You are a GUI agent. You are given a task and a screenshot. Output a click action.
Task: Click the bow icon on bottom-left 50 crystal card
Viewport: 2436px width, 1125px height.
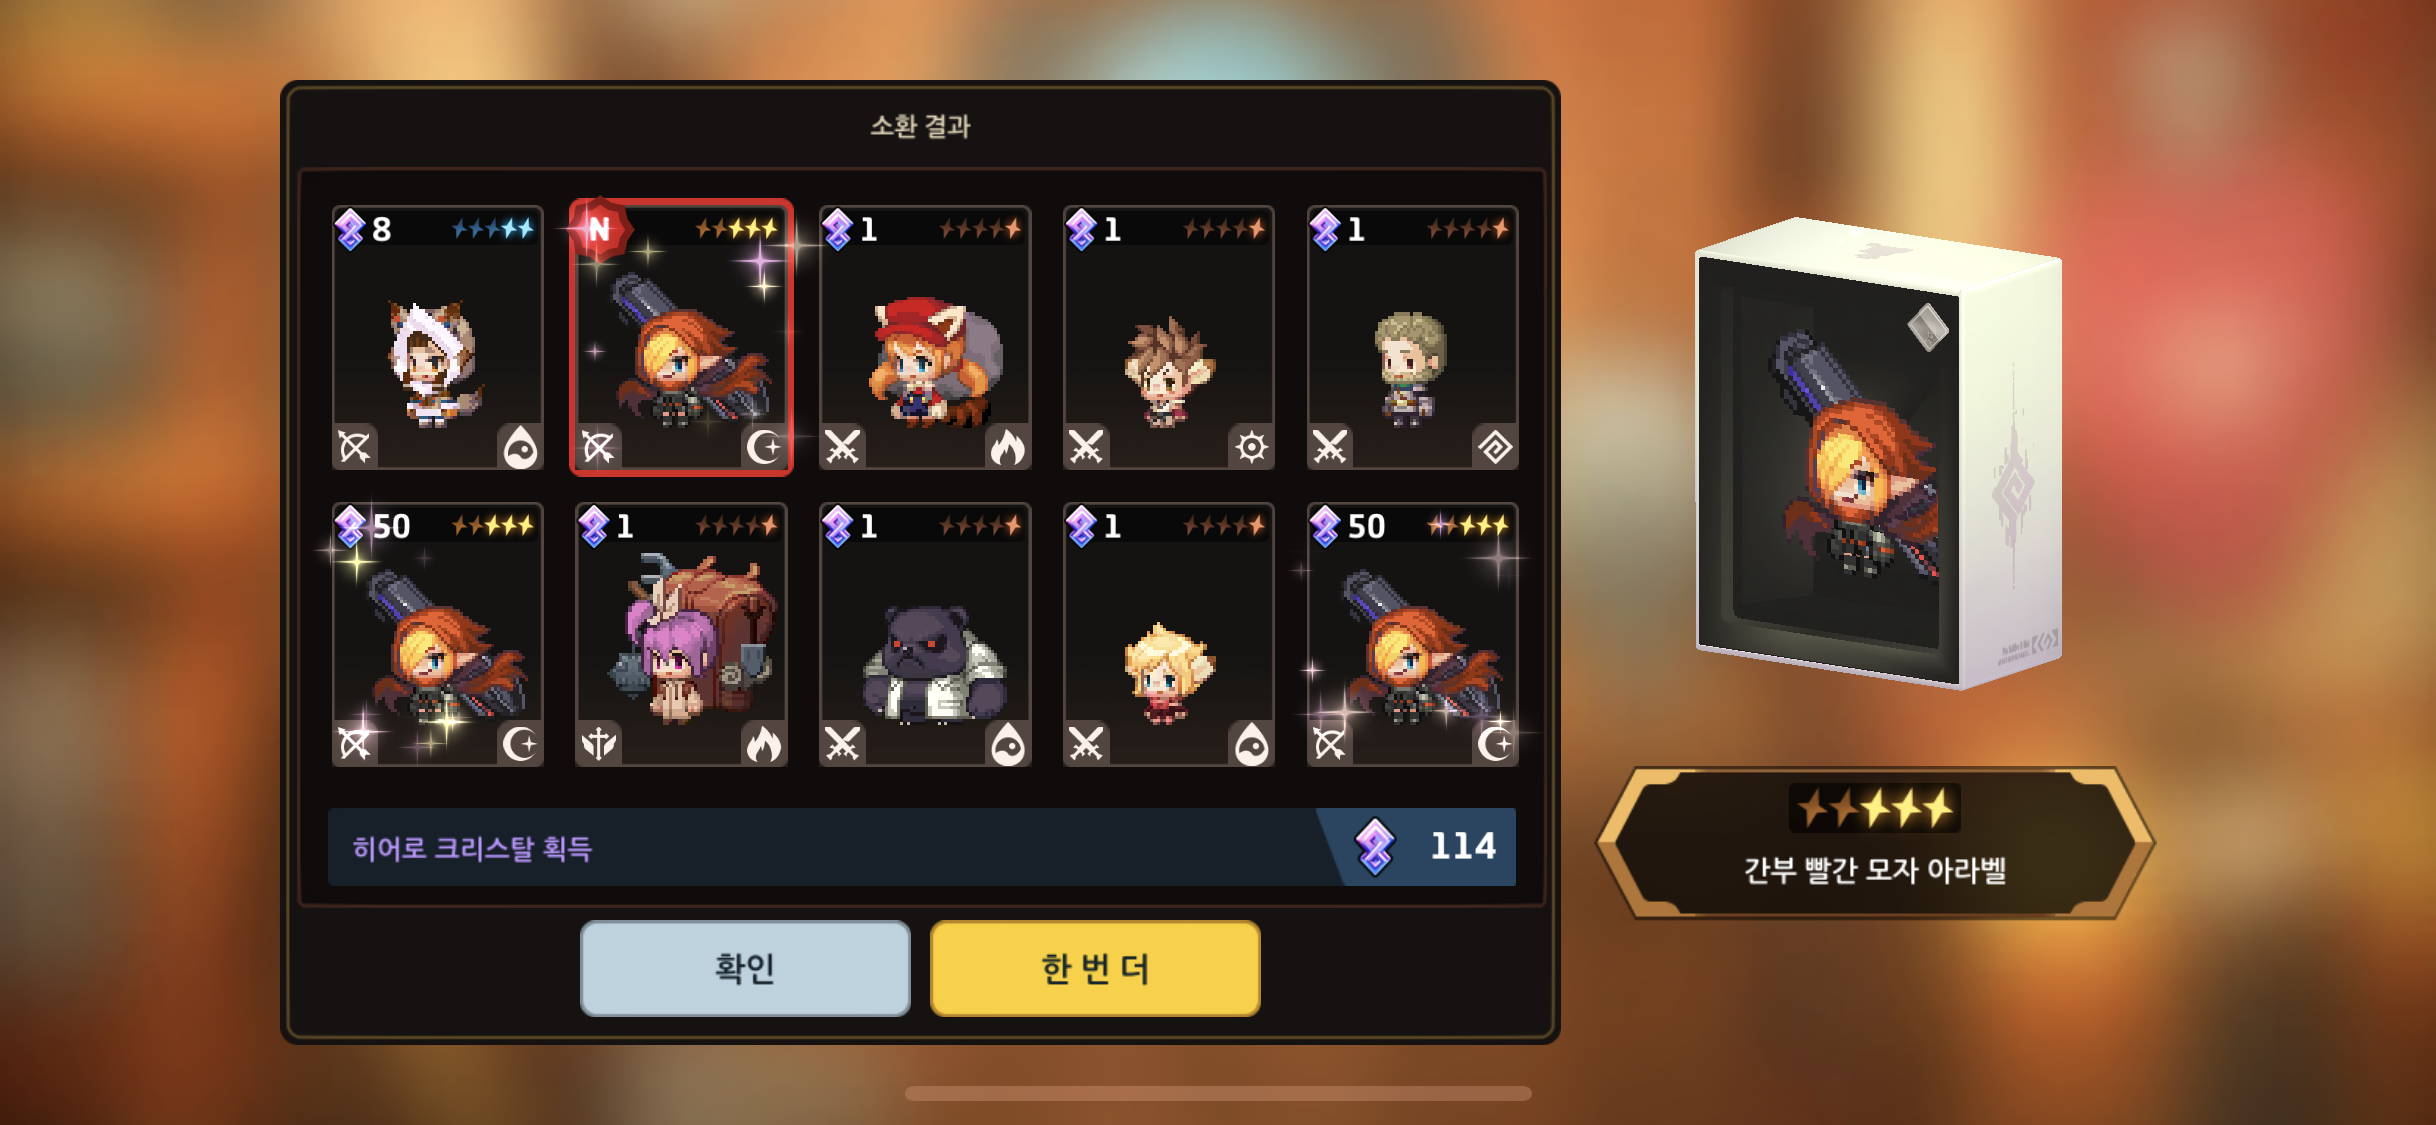[355, 744]
